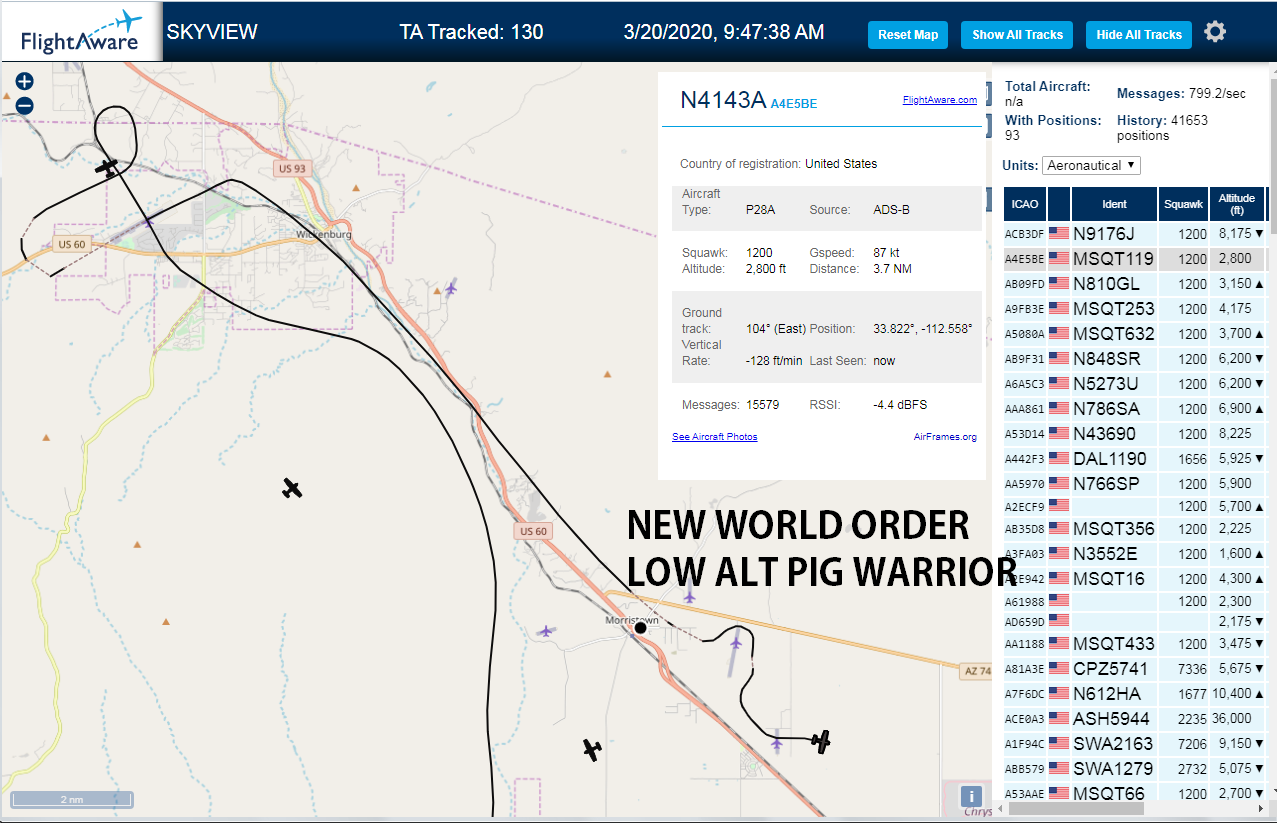Select black aircraft icon below US 60 road
Screen dimensions: 1277x823
(x=291, y=488)
